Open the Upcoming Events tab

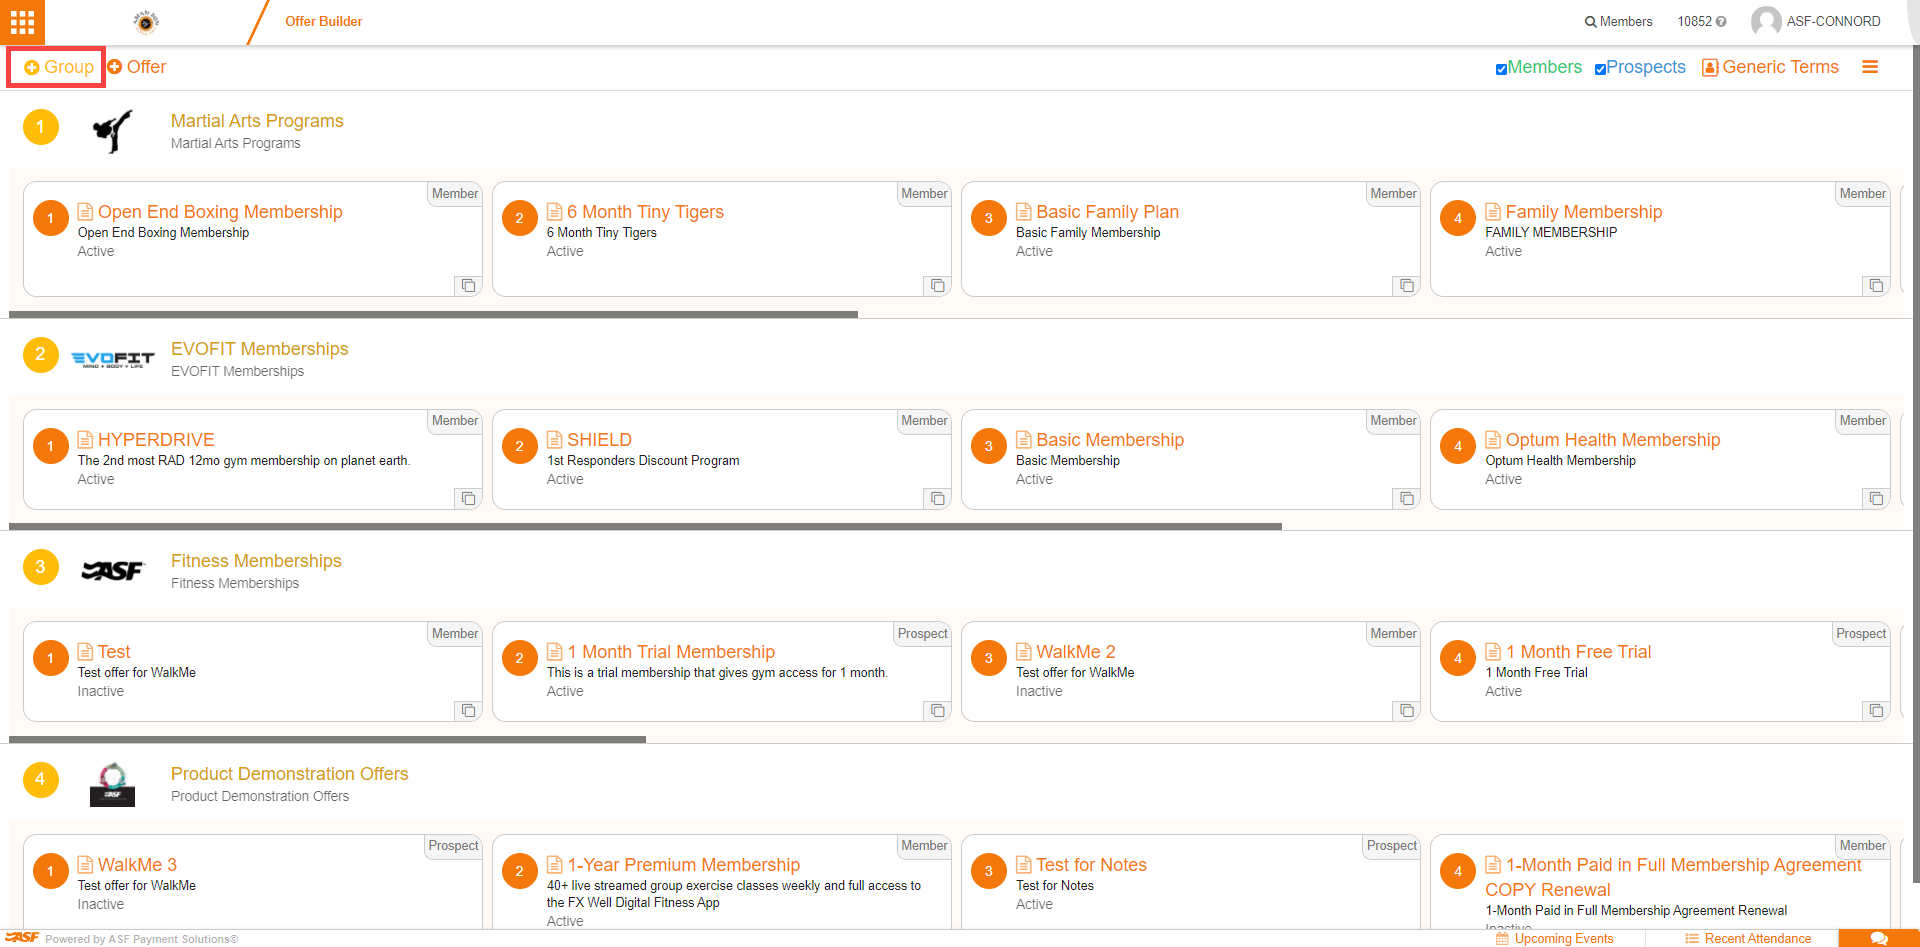[1555, 938]
